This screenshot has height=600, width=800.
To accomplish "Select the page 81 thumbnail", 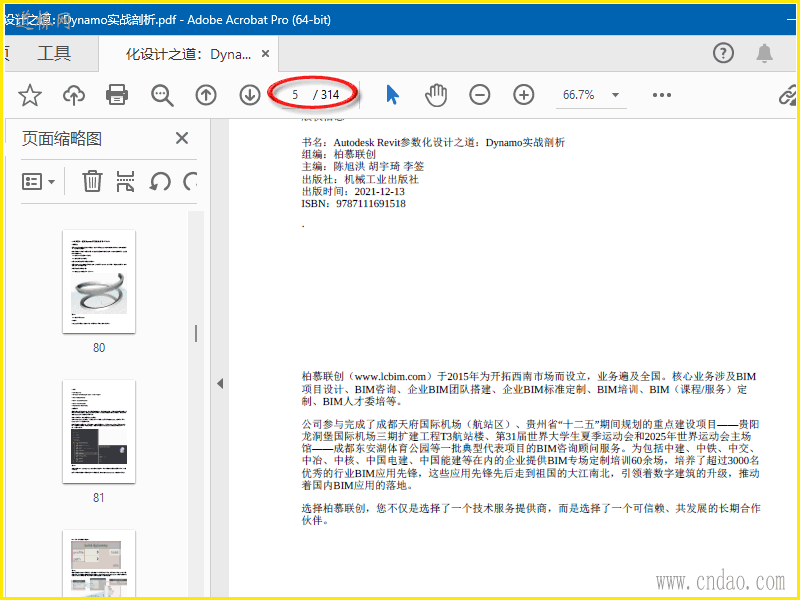I will click(x=99, y=432).
